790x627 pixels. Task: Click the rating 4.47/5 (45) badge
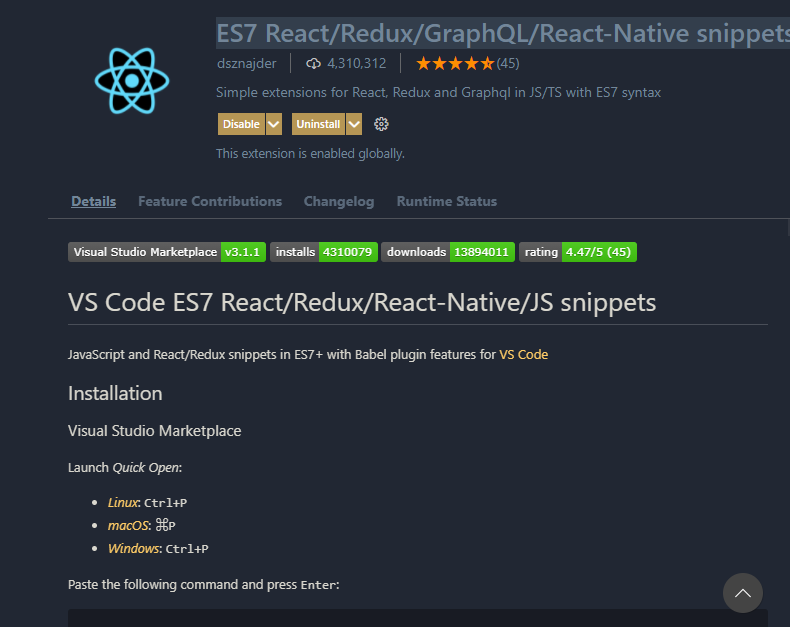pos(578,252)
